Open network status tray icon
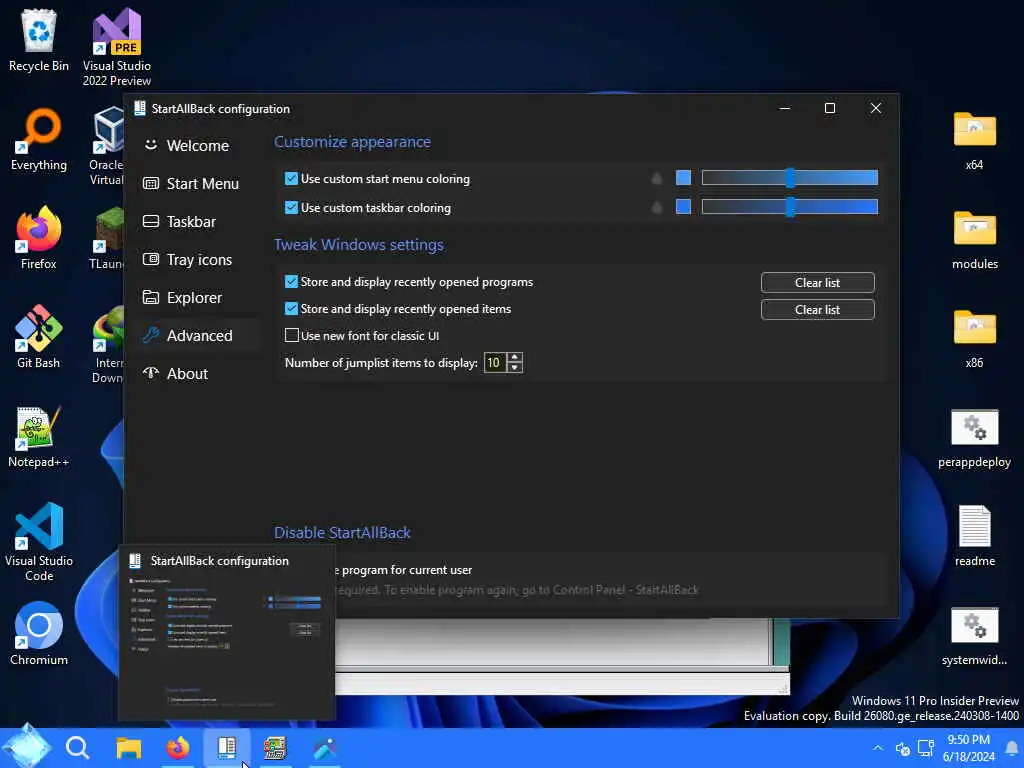Screen dimensions: 1024x768 tap(925, 748)
